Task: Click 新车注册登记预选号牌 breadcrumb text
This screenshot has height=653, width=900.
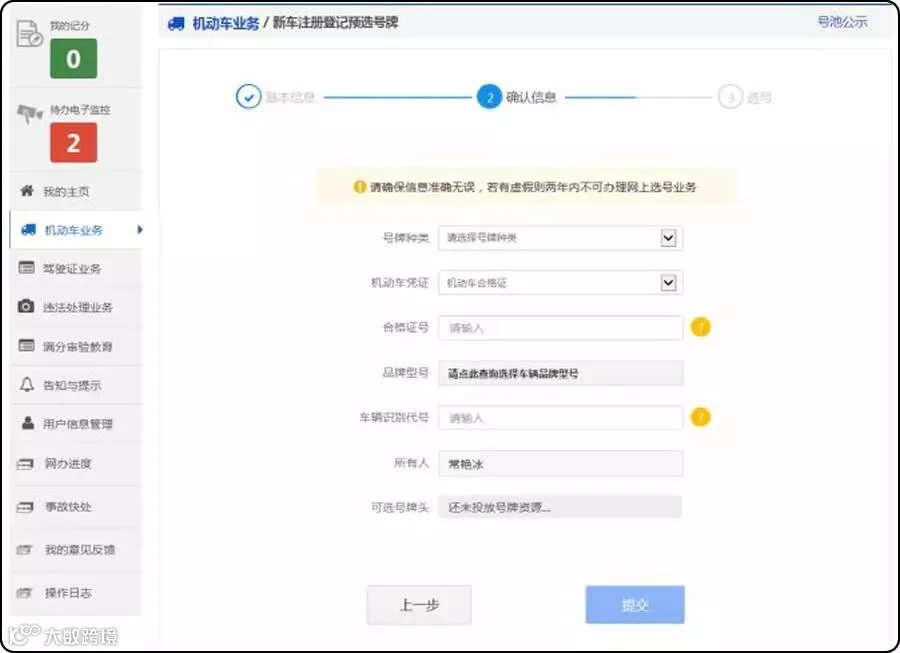Action: (335, 23)
